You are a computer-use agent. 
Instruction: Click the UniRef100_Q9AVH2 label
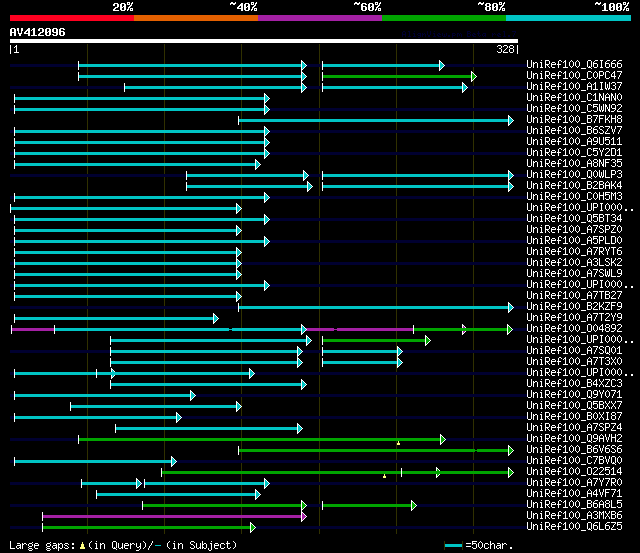point(574,439)
